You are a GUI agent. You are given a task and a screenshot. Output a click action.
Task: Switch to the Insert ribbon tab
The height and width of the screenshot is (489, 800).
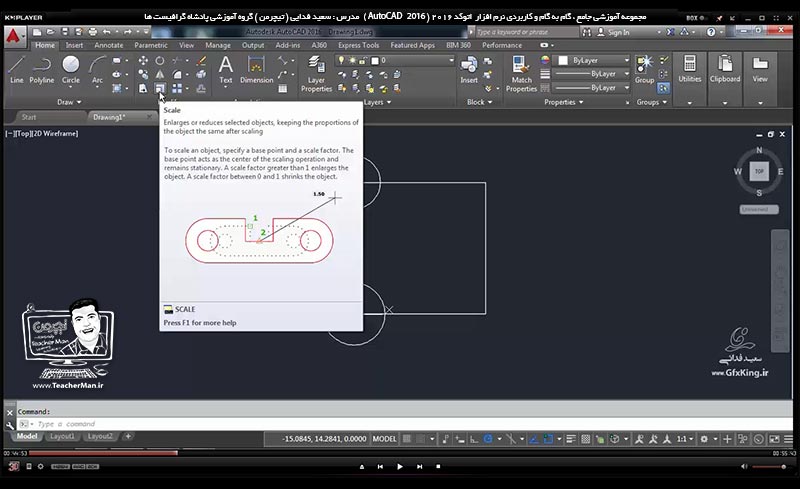pos(74,45)
